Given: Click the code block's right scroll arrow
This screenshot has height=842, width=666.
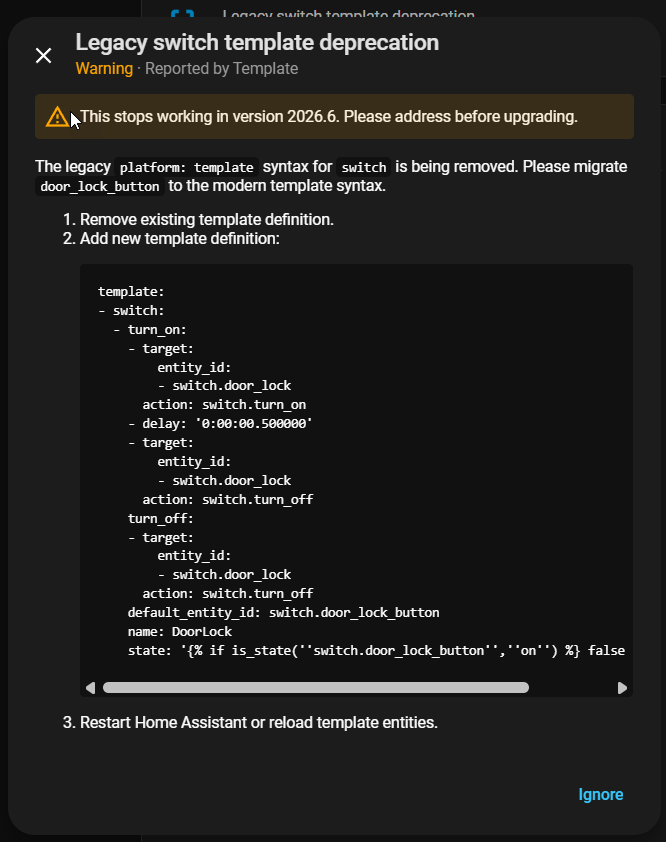Looking at the screenshot, I should tap(622, 688).
